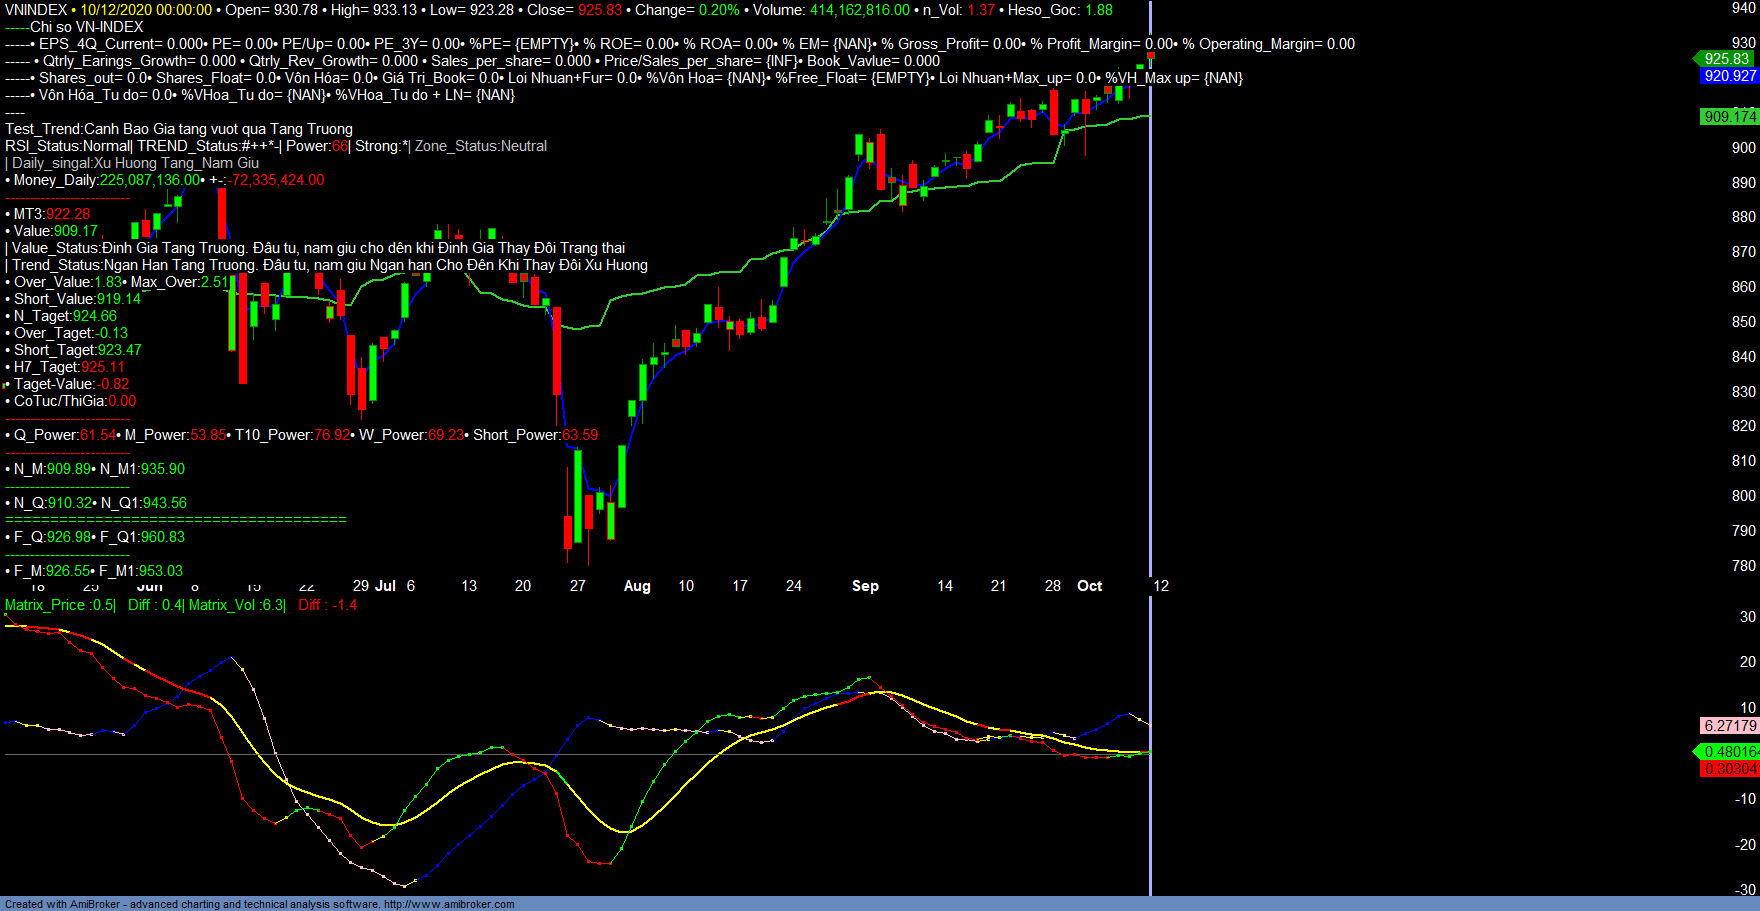Select the 29 Jul date label
This screenshot has height=911, width=1760.
[x=374, y=586]
